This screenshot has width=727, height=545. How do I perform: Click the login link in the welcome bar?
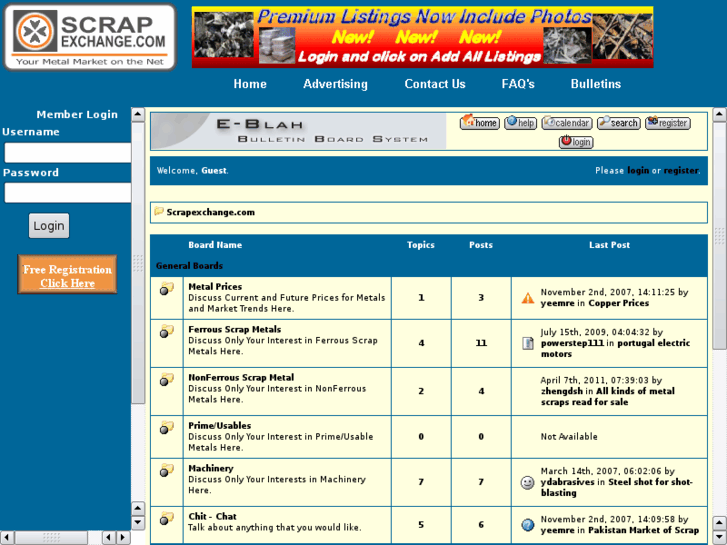pyautogui.click(x=638, y=170)
